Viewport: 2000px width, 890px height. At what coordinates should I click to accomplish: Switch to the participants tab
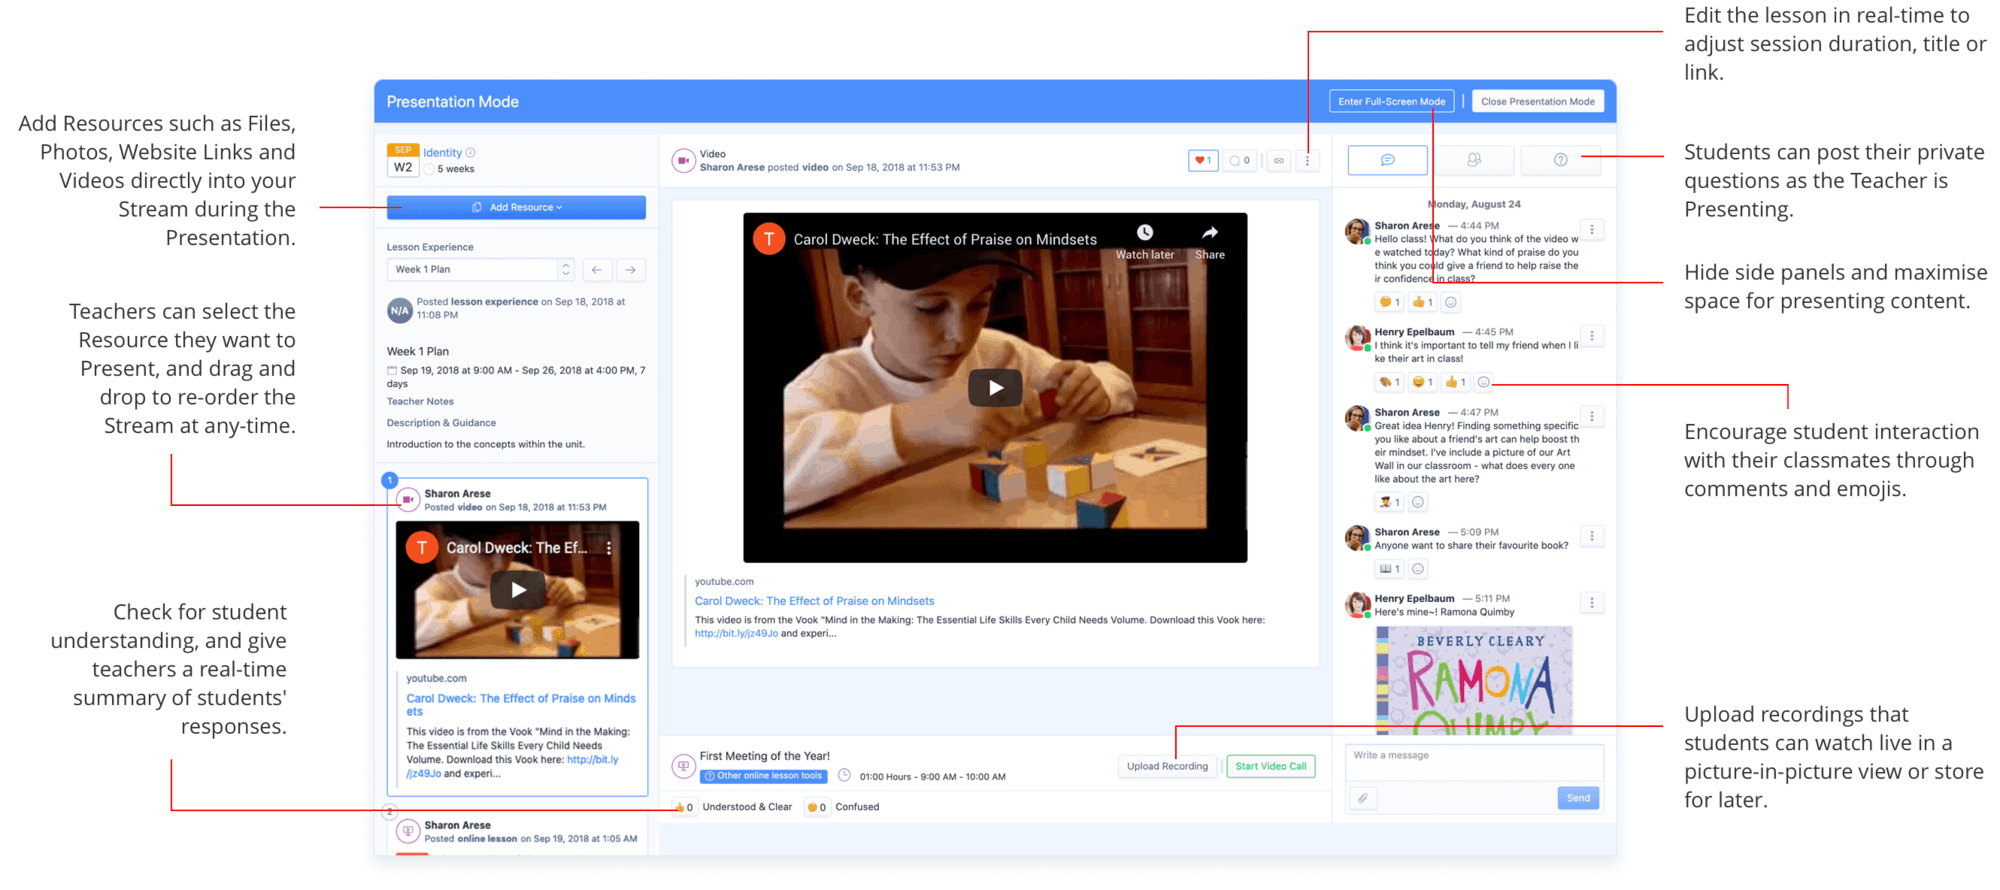(1474, 160)
